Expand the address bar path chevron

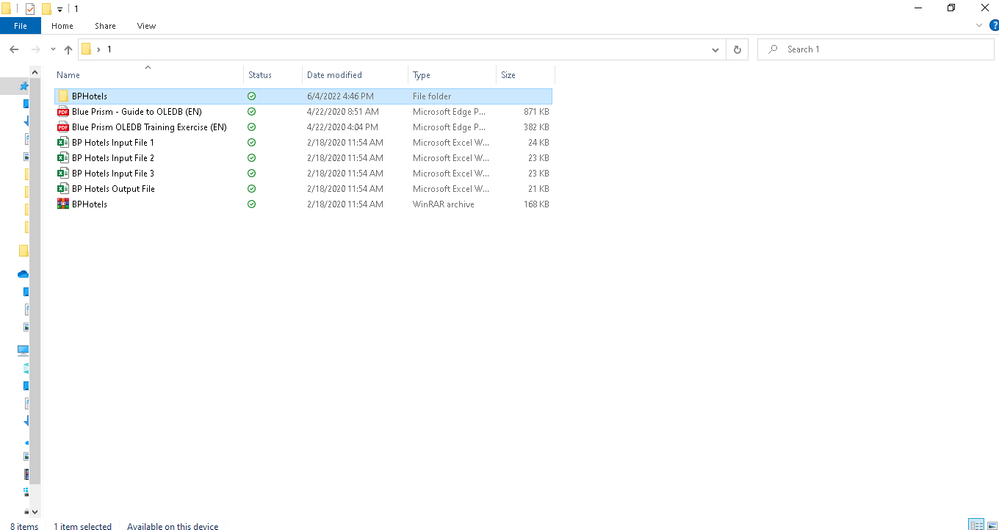[99, 49]
